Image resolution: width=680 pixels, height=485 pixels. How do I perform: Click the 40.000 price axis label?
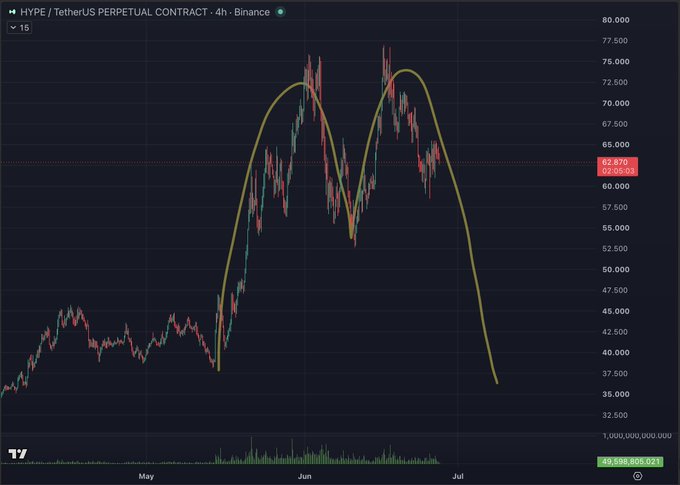(x=615, y=353)
